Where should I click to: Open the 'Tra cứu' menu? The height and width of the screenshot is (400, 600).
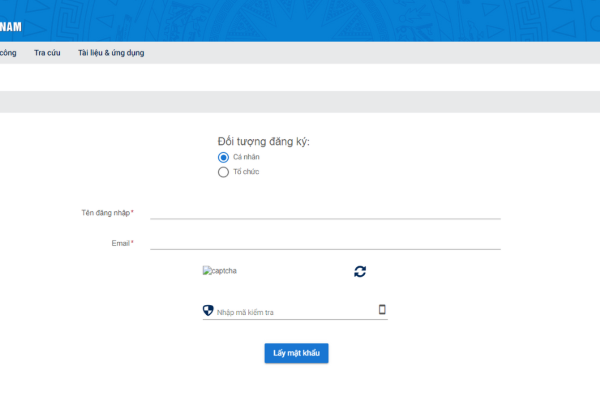[x=47, y=53]
